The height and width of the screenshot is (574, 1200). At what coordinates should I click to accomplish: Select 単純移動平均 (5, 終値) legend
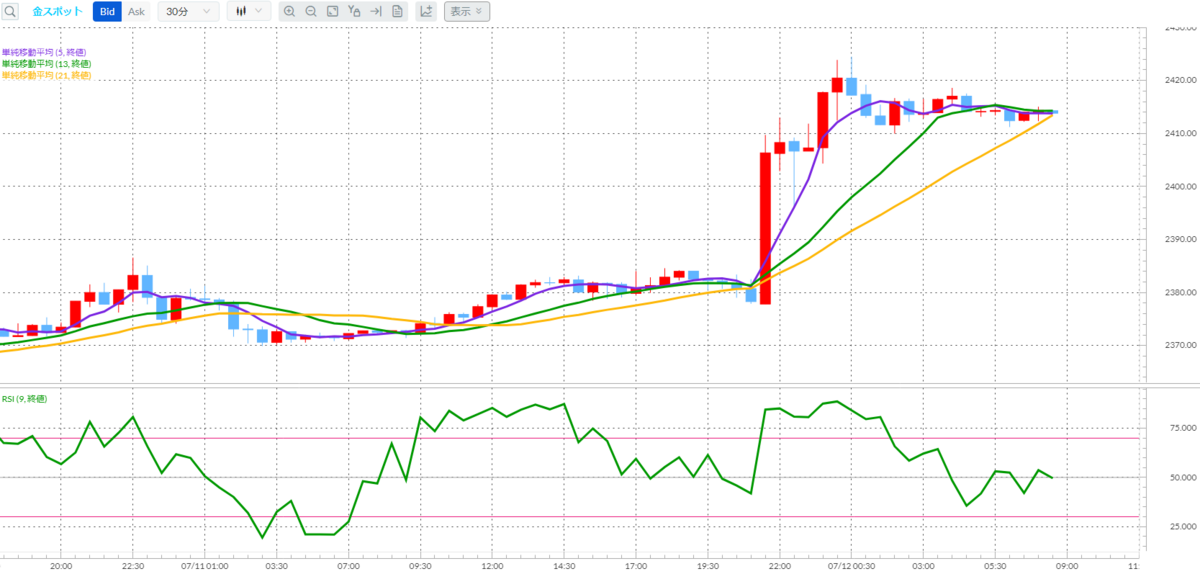46,52
